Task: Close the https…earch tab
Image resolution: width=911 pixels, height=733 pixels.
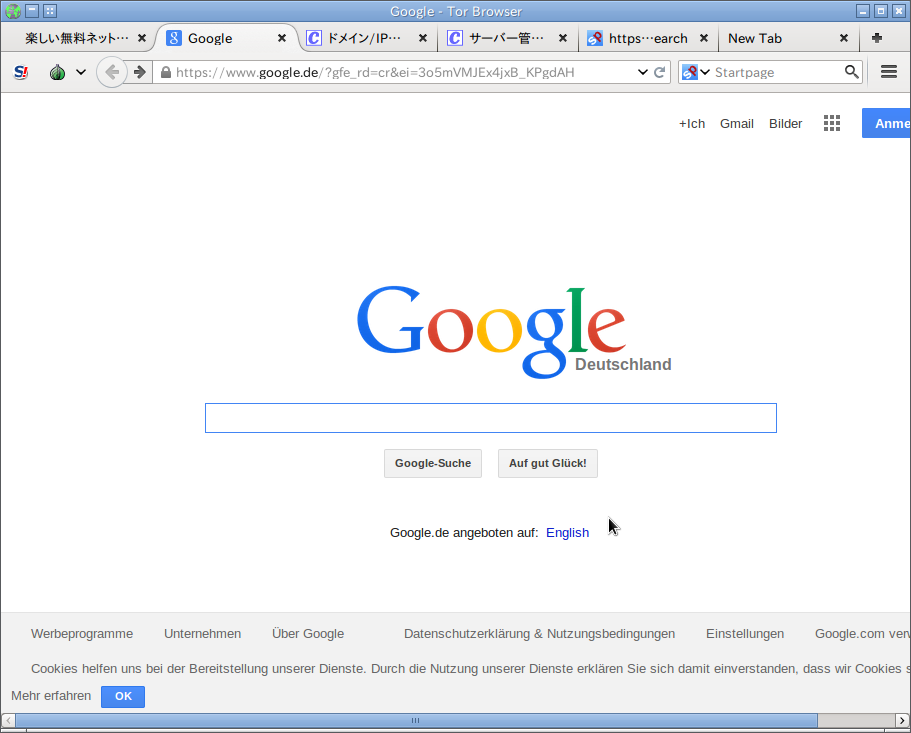Action: 704,38
